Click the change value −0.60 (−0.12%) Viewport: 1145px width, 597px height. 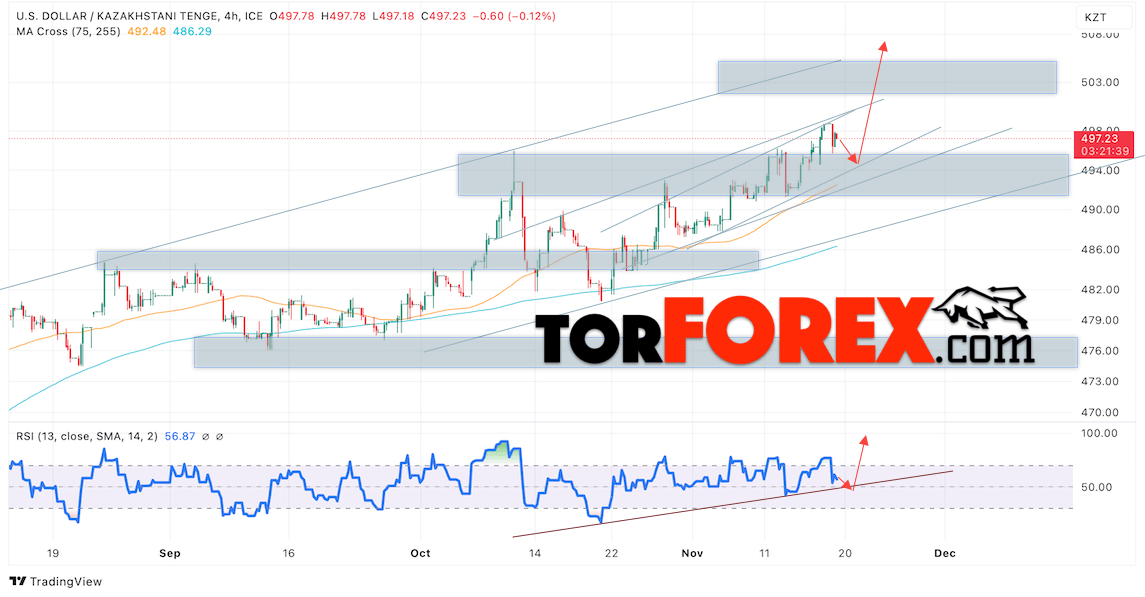click(513, 16)
